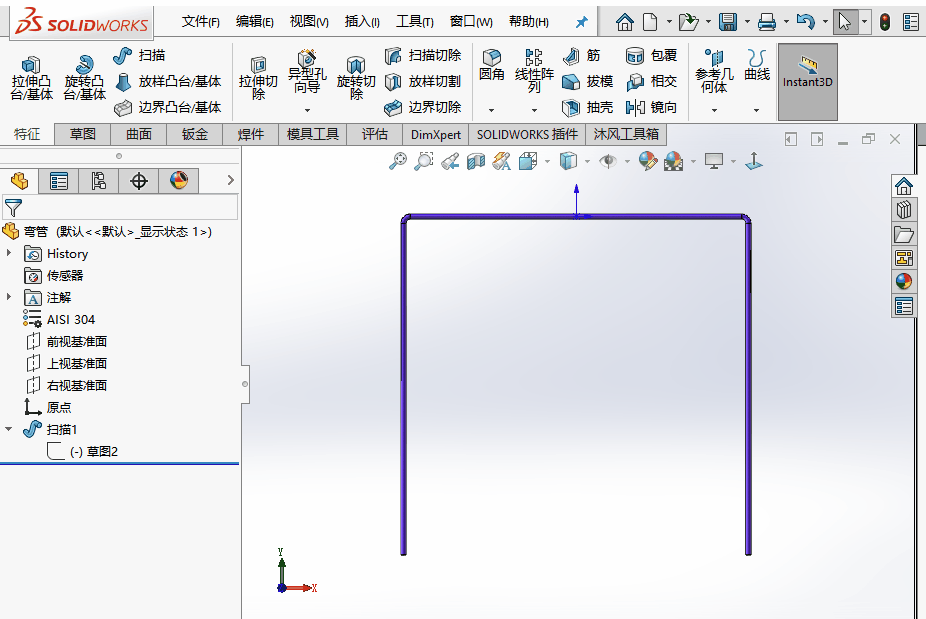The height and width of the screenshot is (619, 926).
Task: Click the Shell 抽壳 tool
Action: 587,107
